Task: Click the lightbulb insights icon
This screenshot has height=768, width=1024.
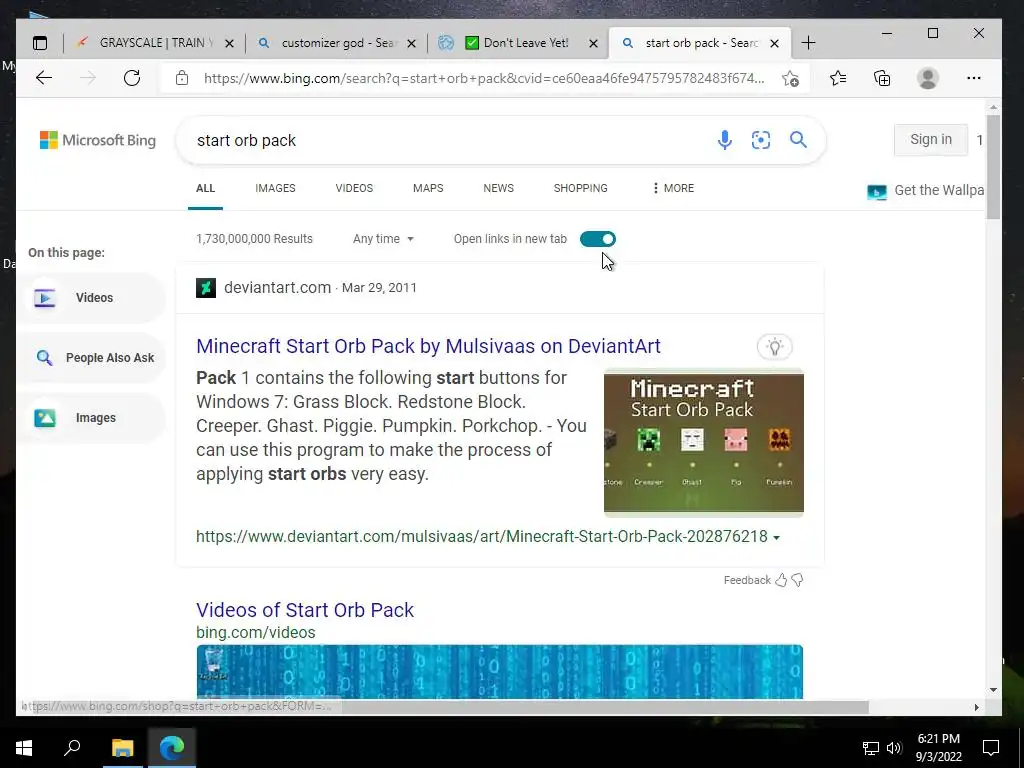Action: coord(775,347)
